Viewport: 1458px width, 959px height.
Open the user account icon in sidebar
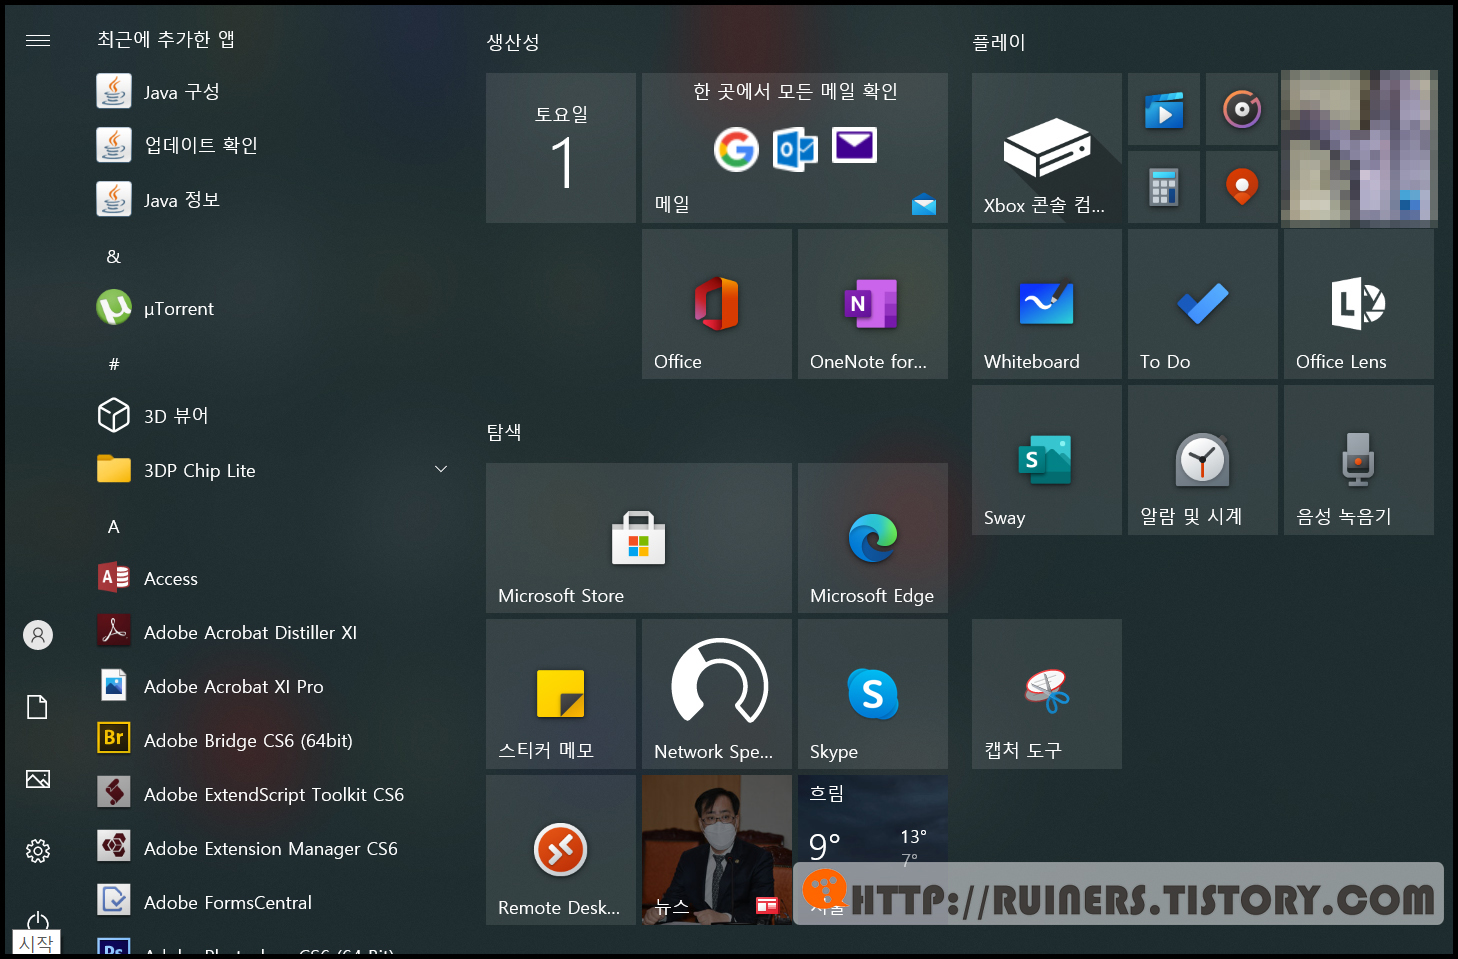pos(38,635)
